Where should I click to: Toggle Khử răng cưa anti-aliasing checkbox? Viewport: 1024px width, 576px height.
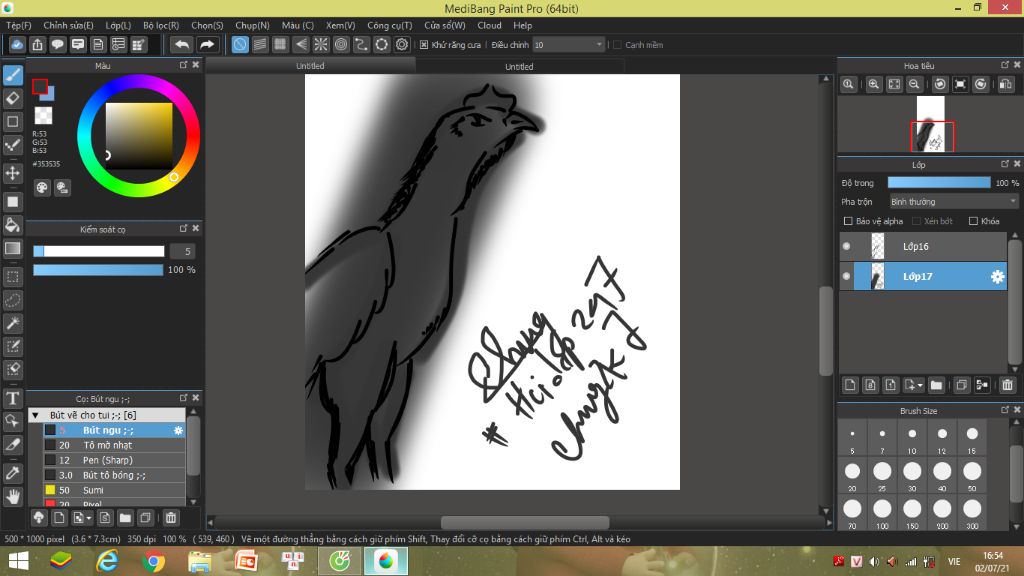pyautogui.click(x=424, y=44)
